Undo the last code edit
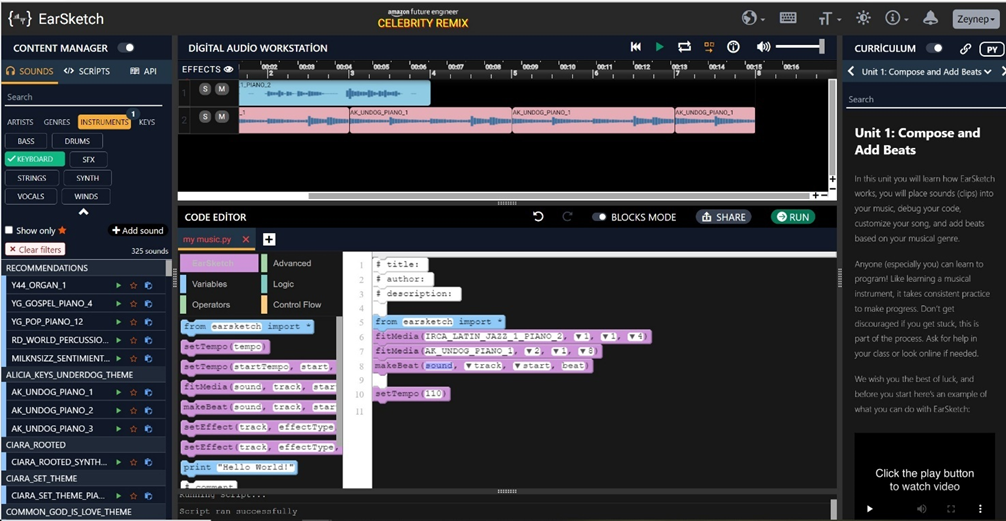 tap(538, 217)
